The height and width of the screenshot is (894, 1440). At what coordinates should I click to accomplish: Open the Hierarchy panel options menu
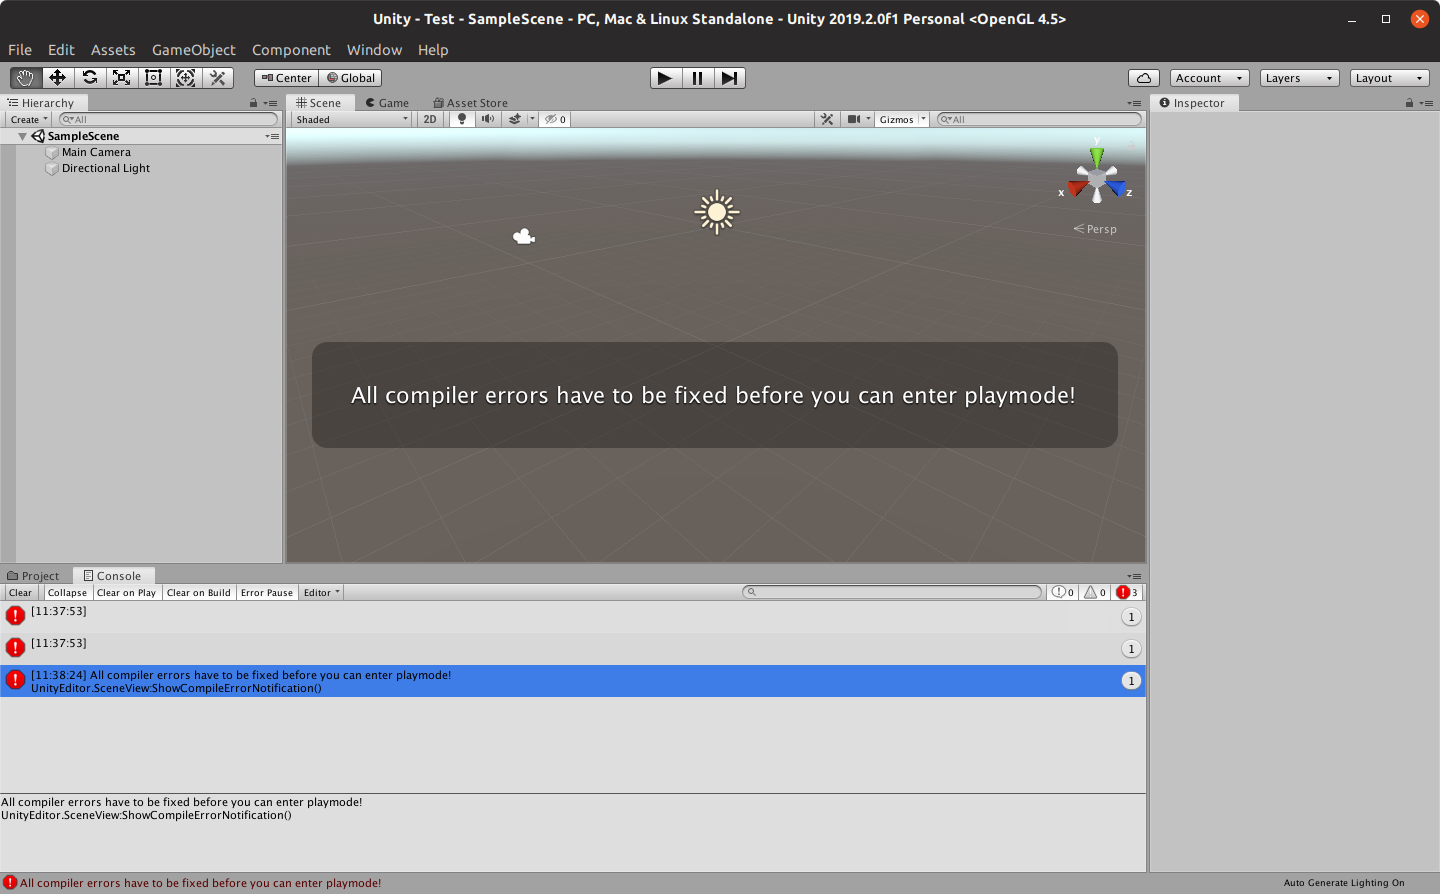pyautogui.click(x=270, y=103)
